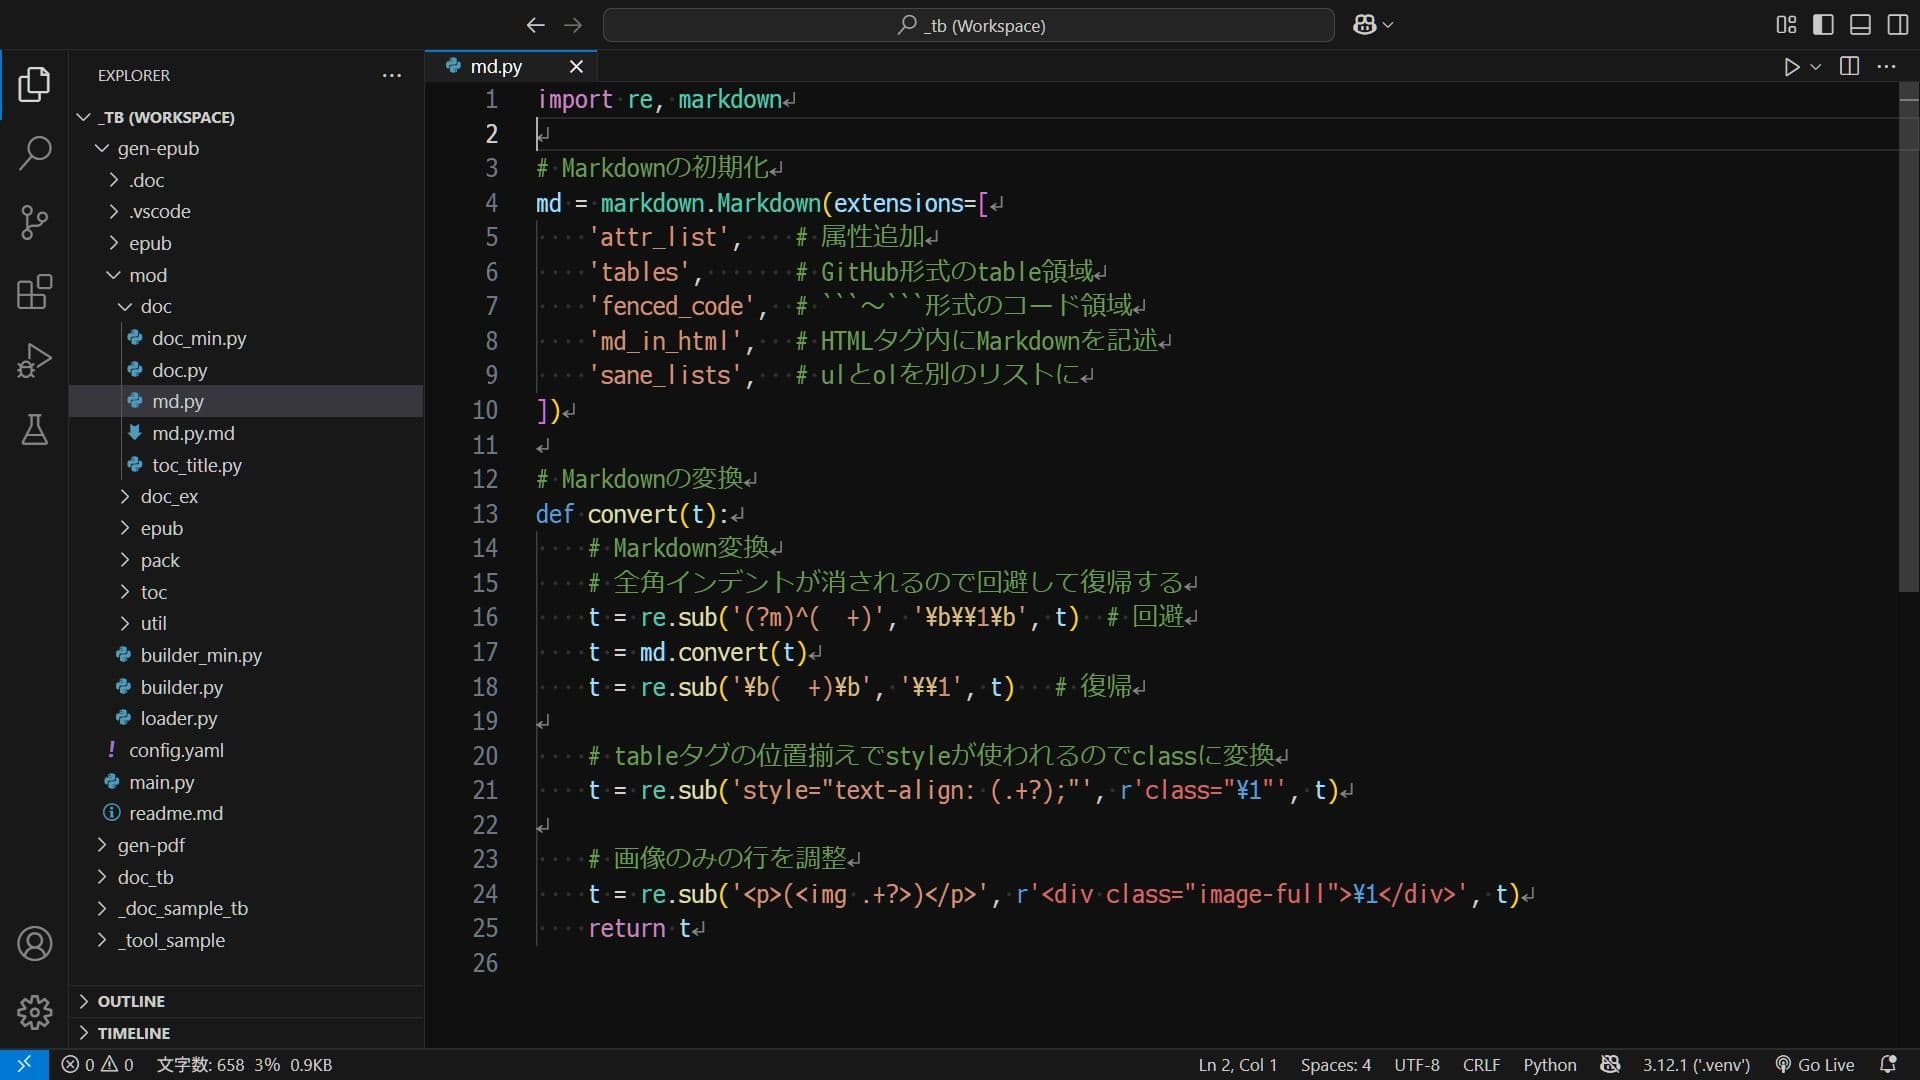Viewport: 1920px width, 1080px height.
Task: Toggle the bottom panel visibility
Action: point(1860,25)
